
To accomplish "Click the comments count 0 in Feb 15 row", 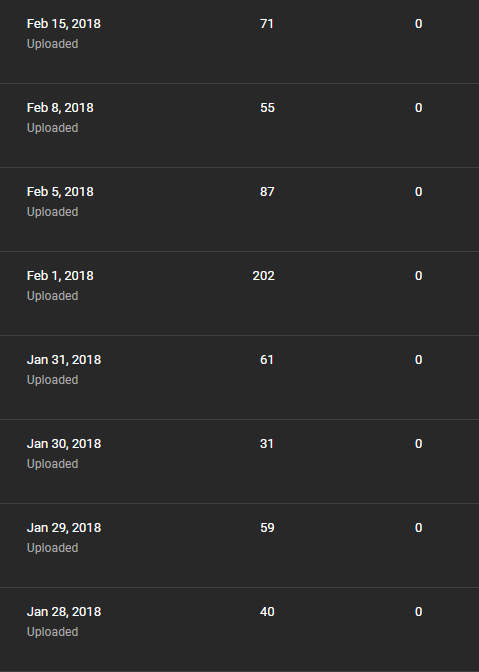I will pos(419,24).
